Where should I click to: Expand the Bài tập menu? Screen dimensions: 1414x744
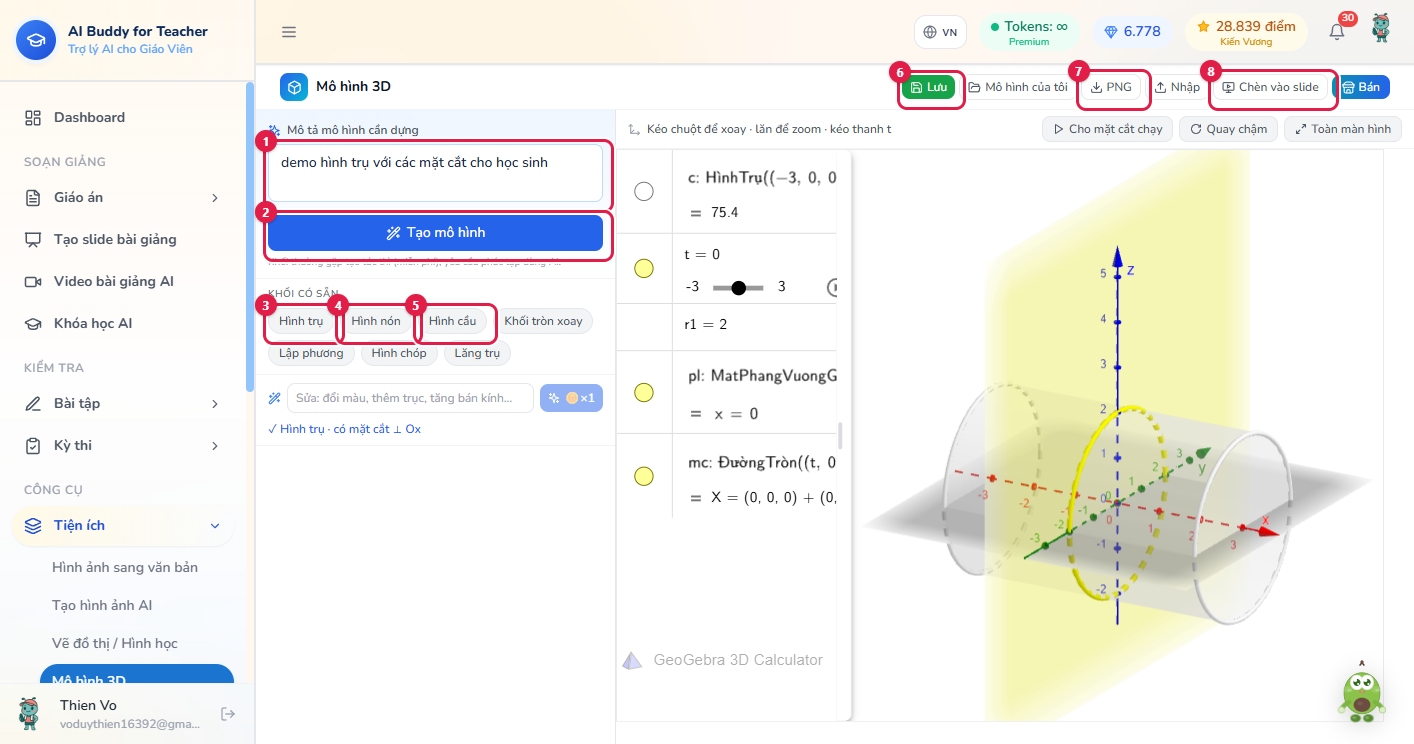click(122, 403)
